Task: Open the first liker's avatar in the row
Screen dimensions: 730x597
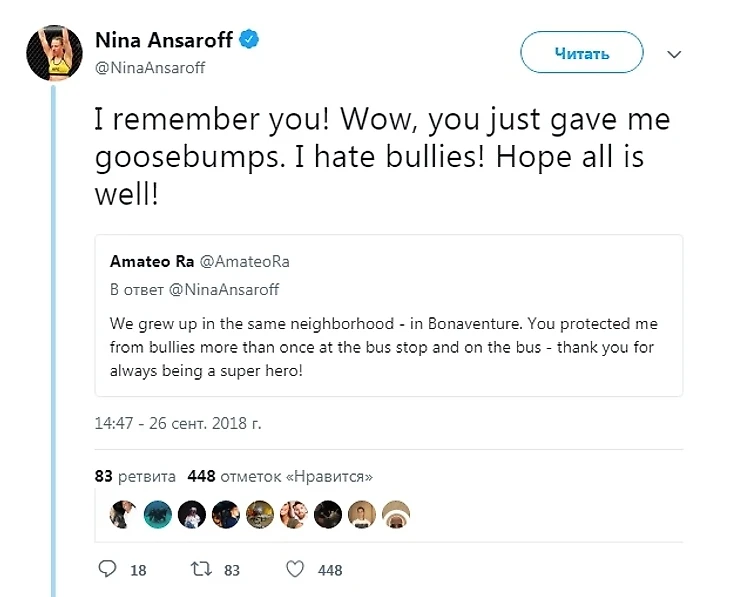Action: tap(124, 514)
